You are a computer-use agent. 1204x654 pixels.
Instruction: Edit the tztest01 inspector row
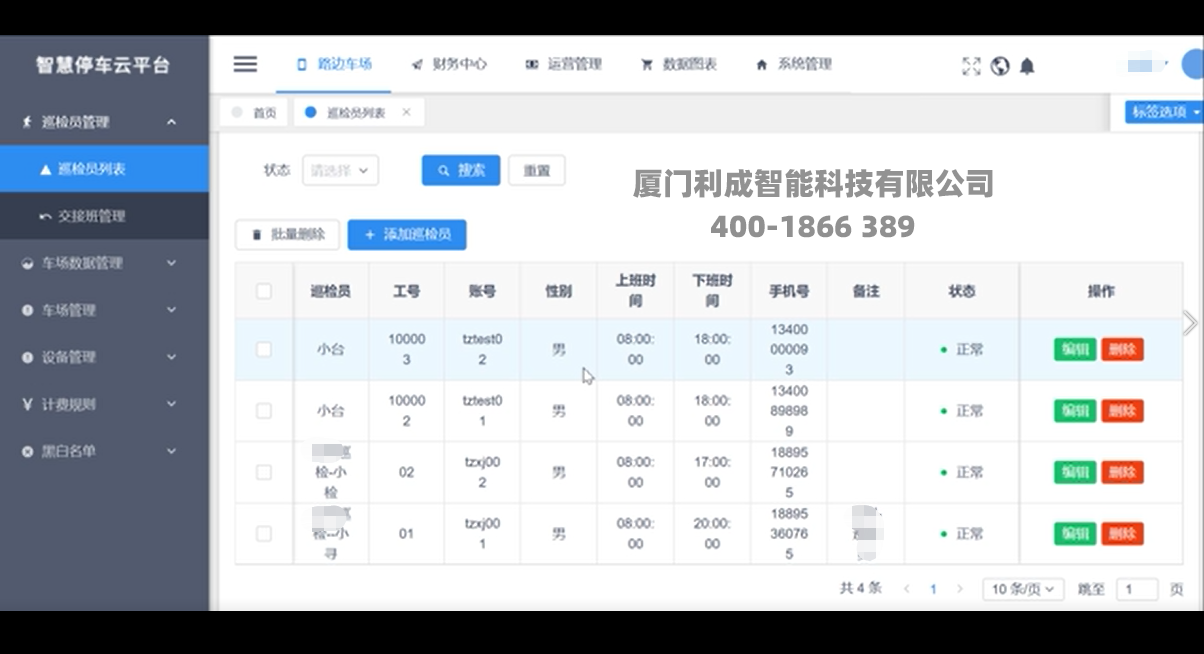1075,411
